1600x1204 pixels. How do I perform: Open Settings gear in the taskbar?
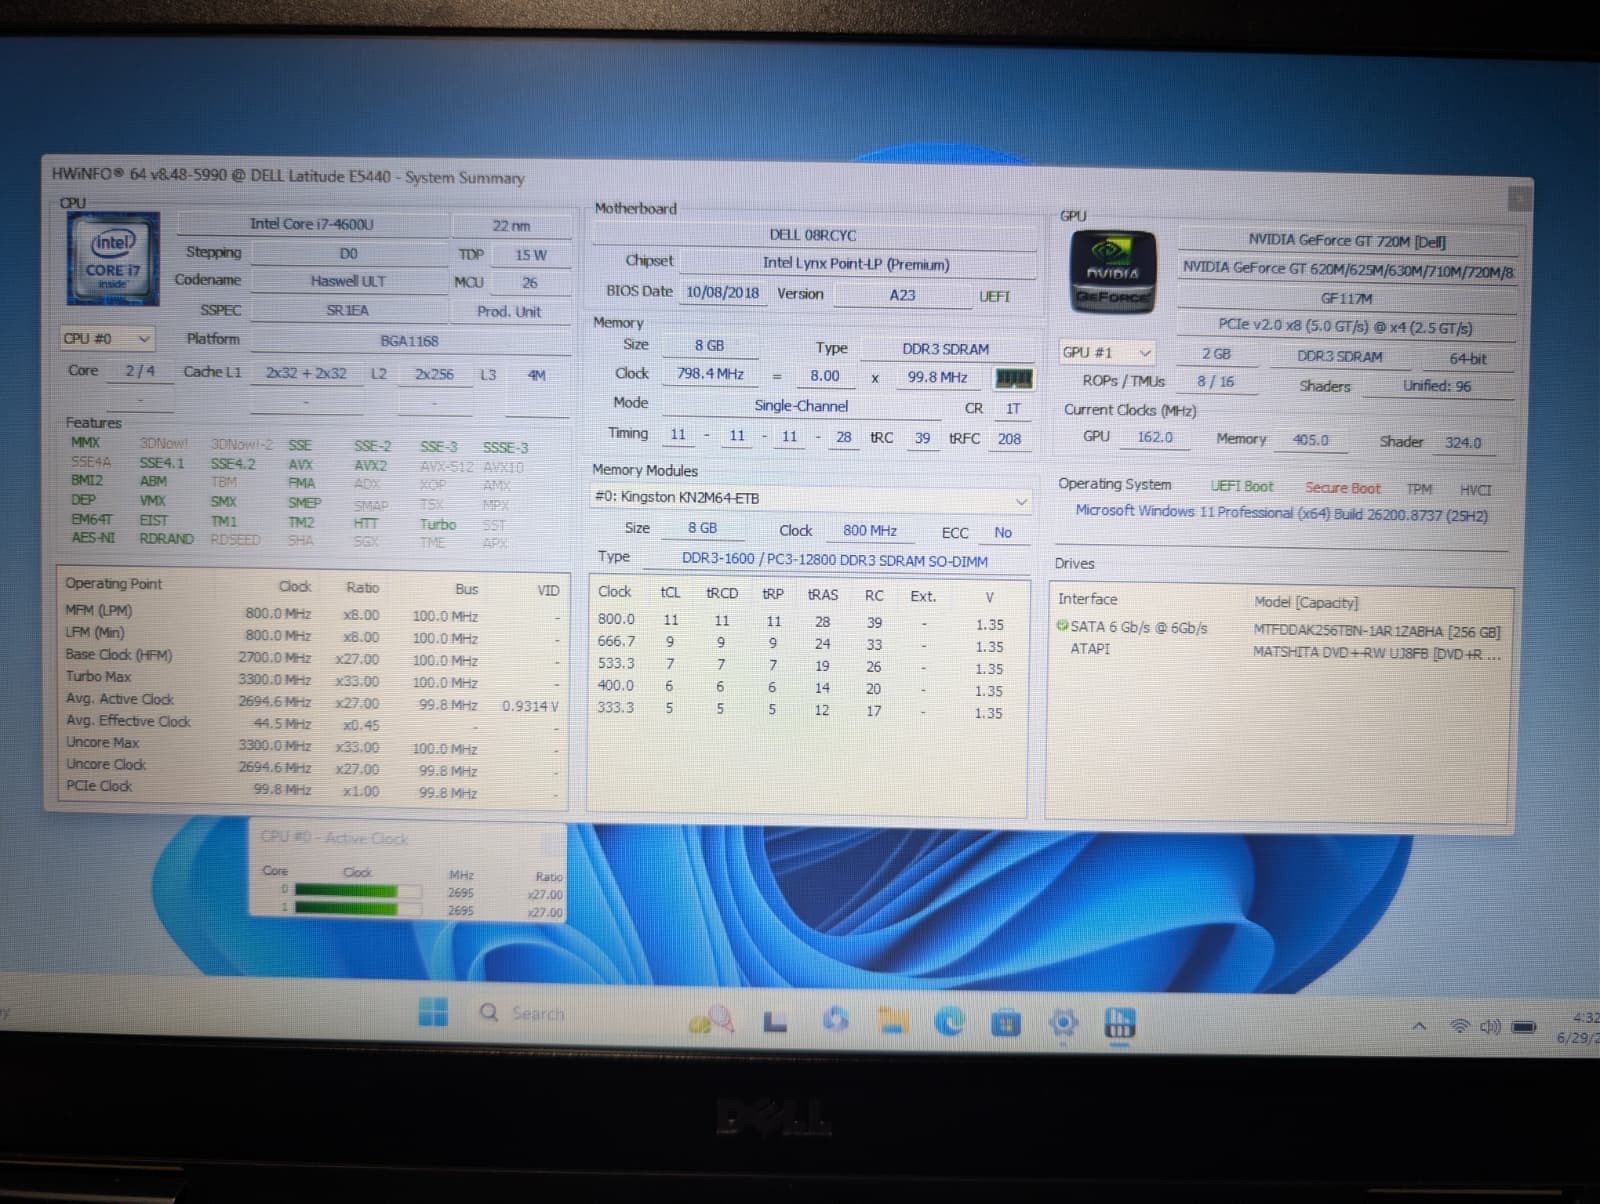1063,1023
